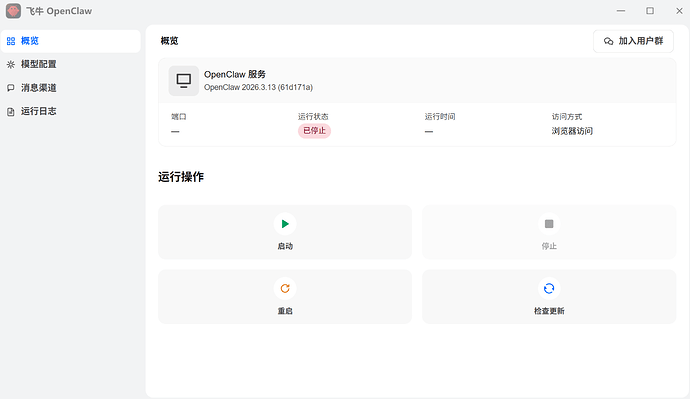Click the OpenClaw 服务 monitor icon

184,81
